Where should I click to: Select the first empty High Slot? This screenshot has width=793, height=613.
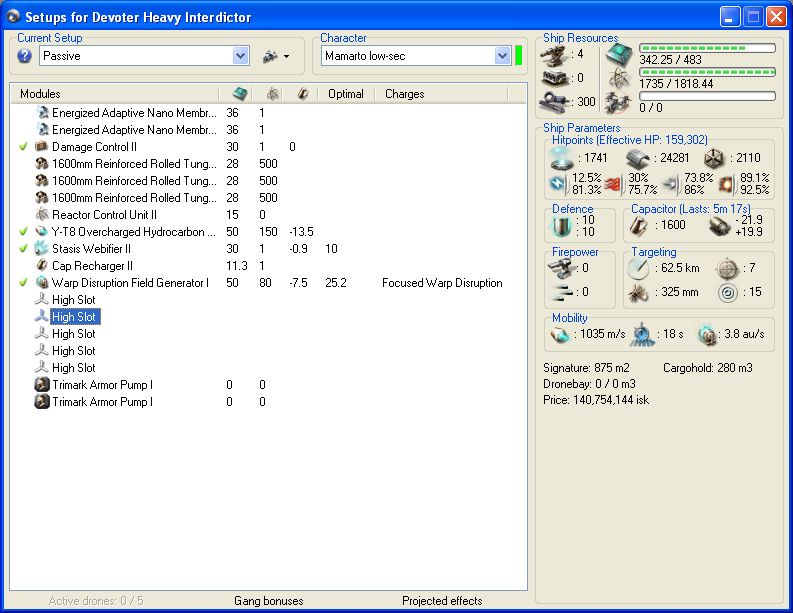[74, 300]
